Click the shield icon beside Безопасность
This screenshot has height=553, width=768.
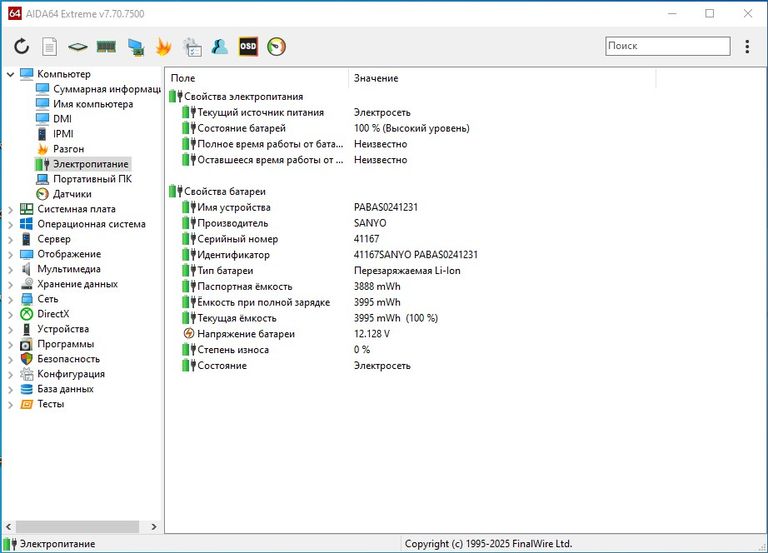(26, 359)
